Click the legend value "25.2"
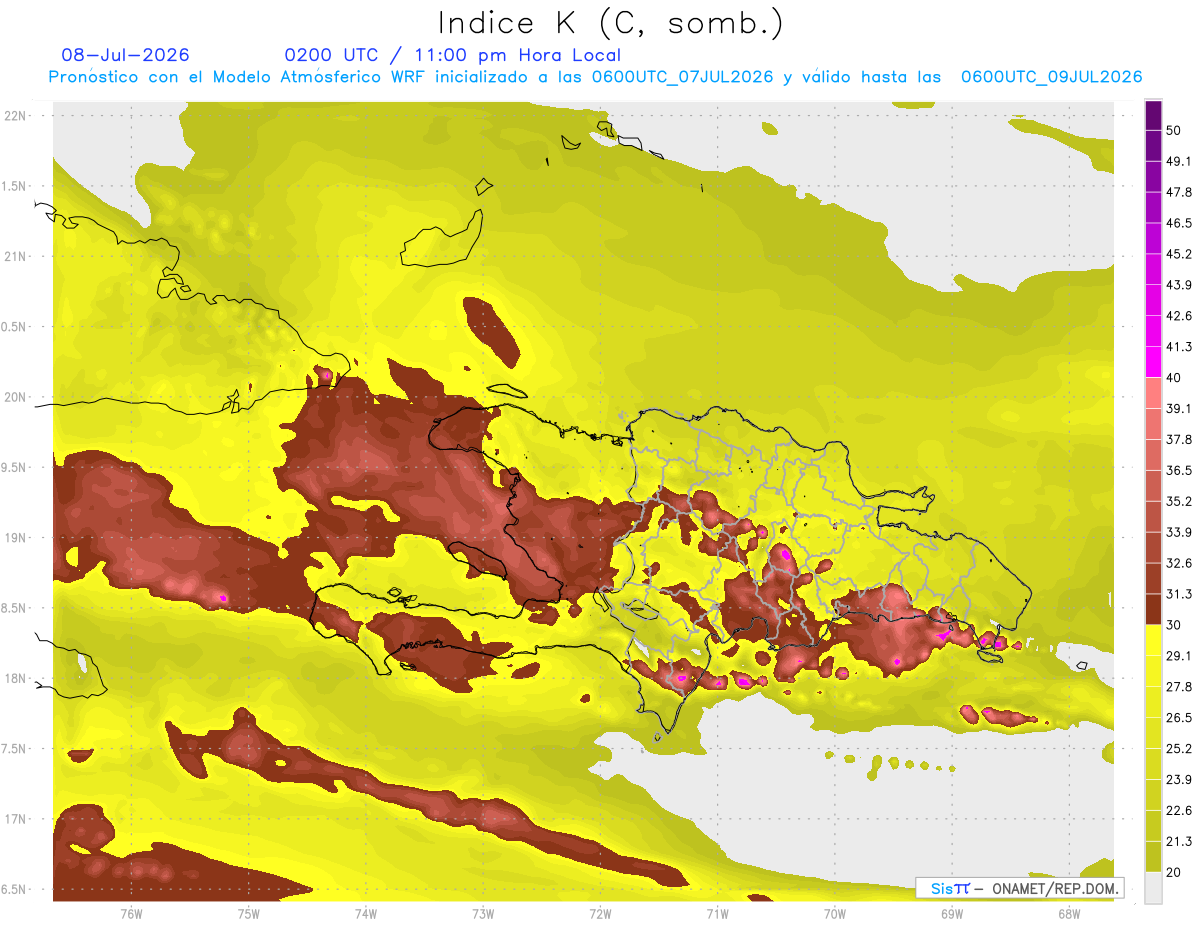 [1180, 749]
